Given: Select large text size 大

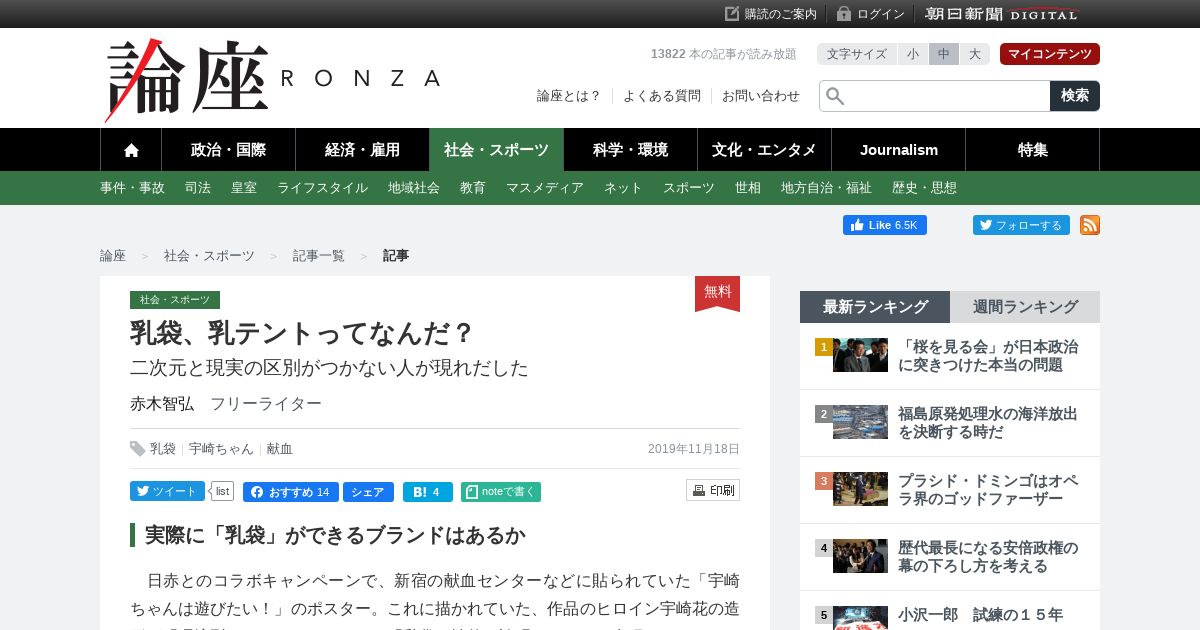Looking at the screenshot, I should point(975,54).
